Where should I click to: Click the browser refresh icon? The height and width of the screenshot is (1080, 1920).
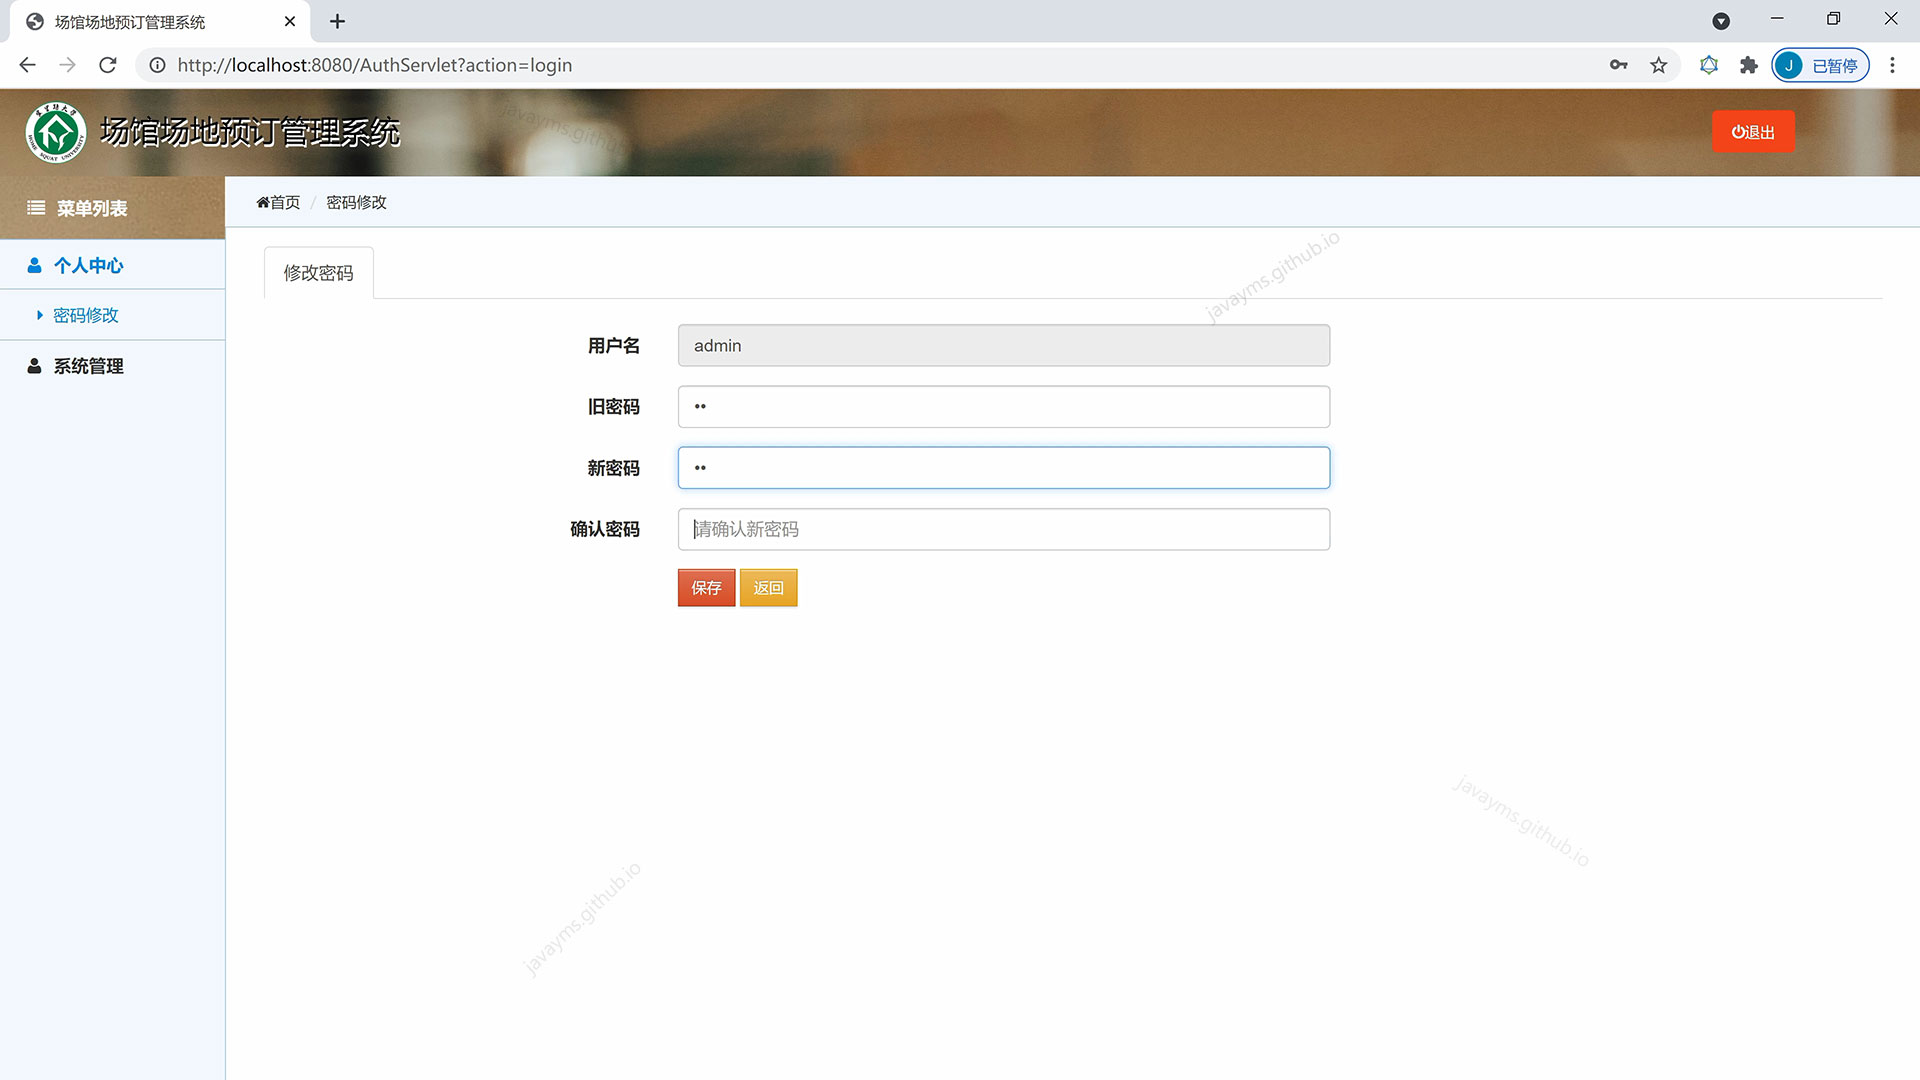tap(108, 64)
